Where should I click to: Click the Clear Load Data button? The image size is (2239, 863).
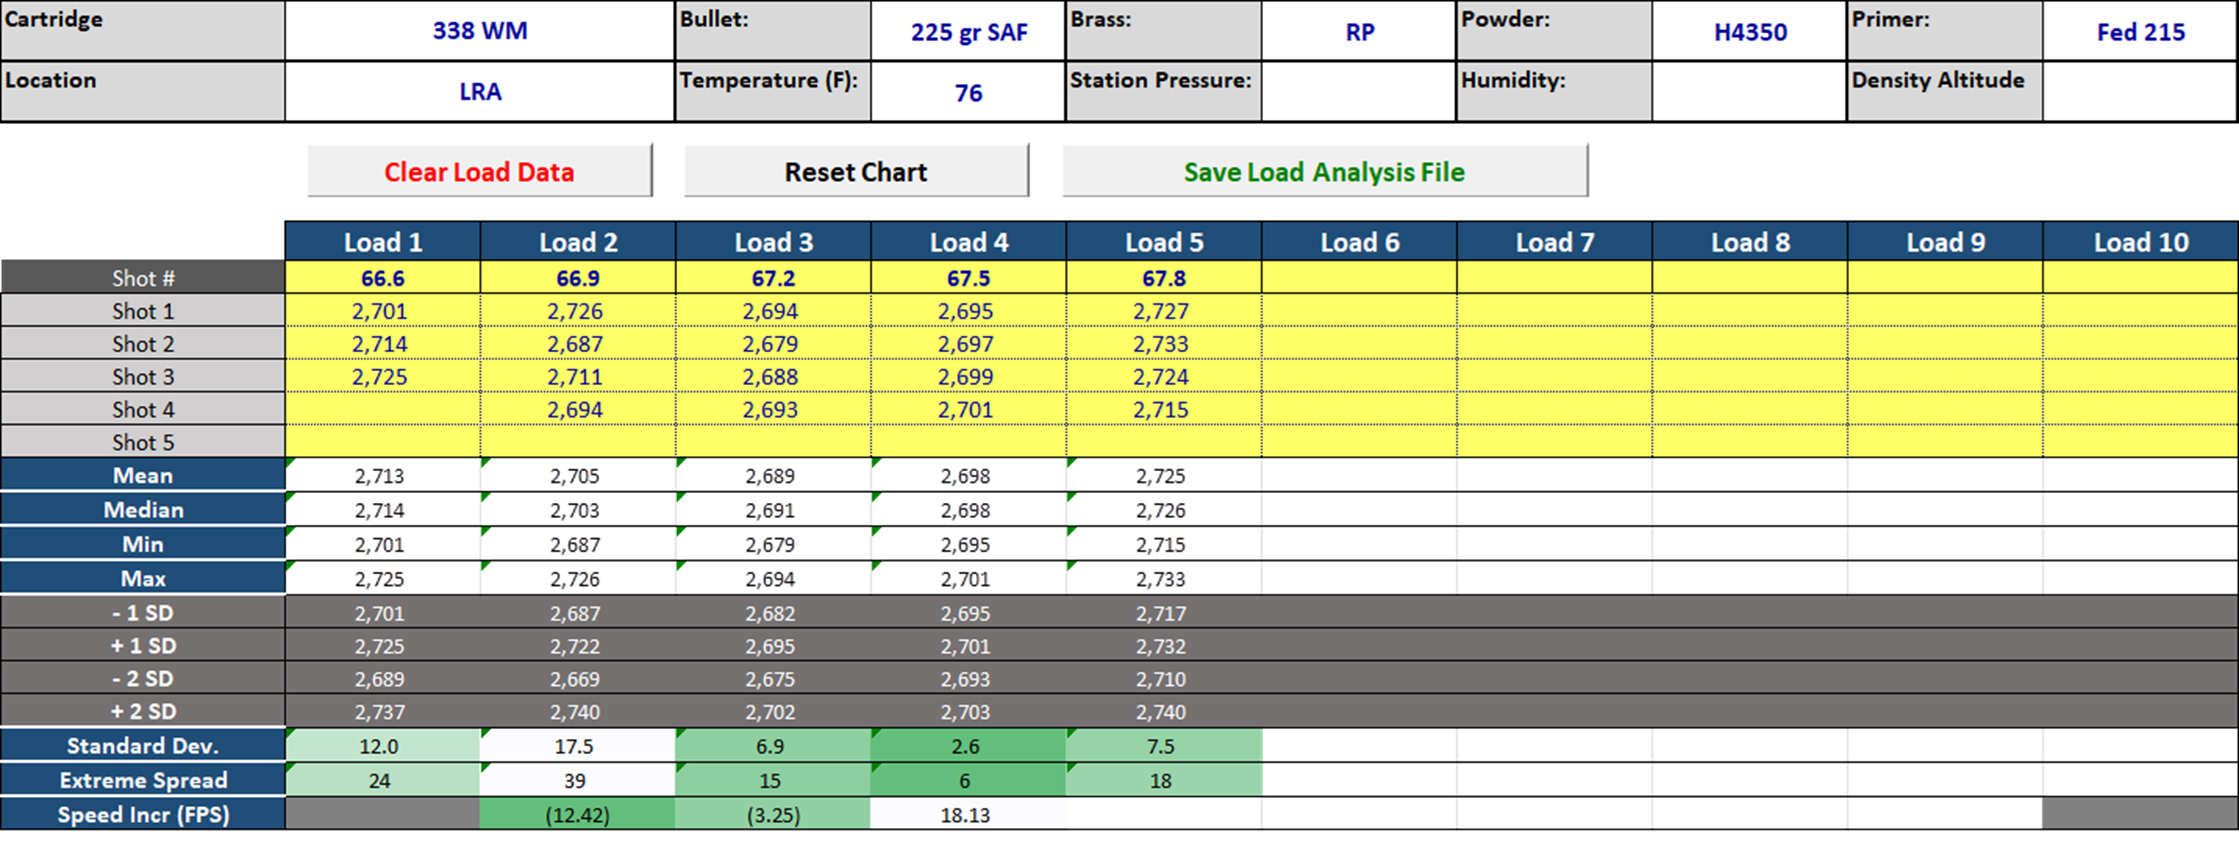tap(479, 172)
